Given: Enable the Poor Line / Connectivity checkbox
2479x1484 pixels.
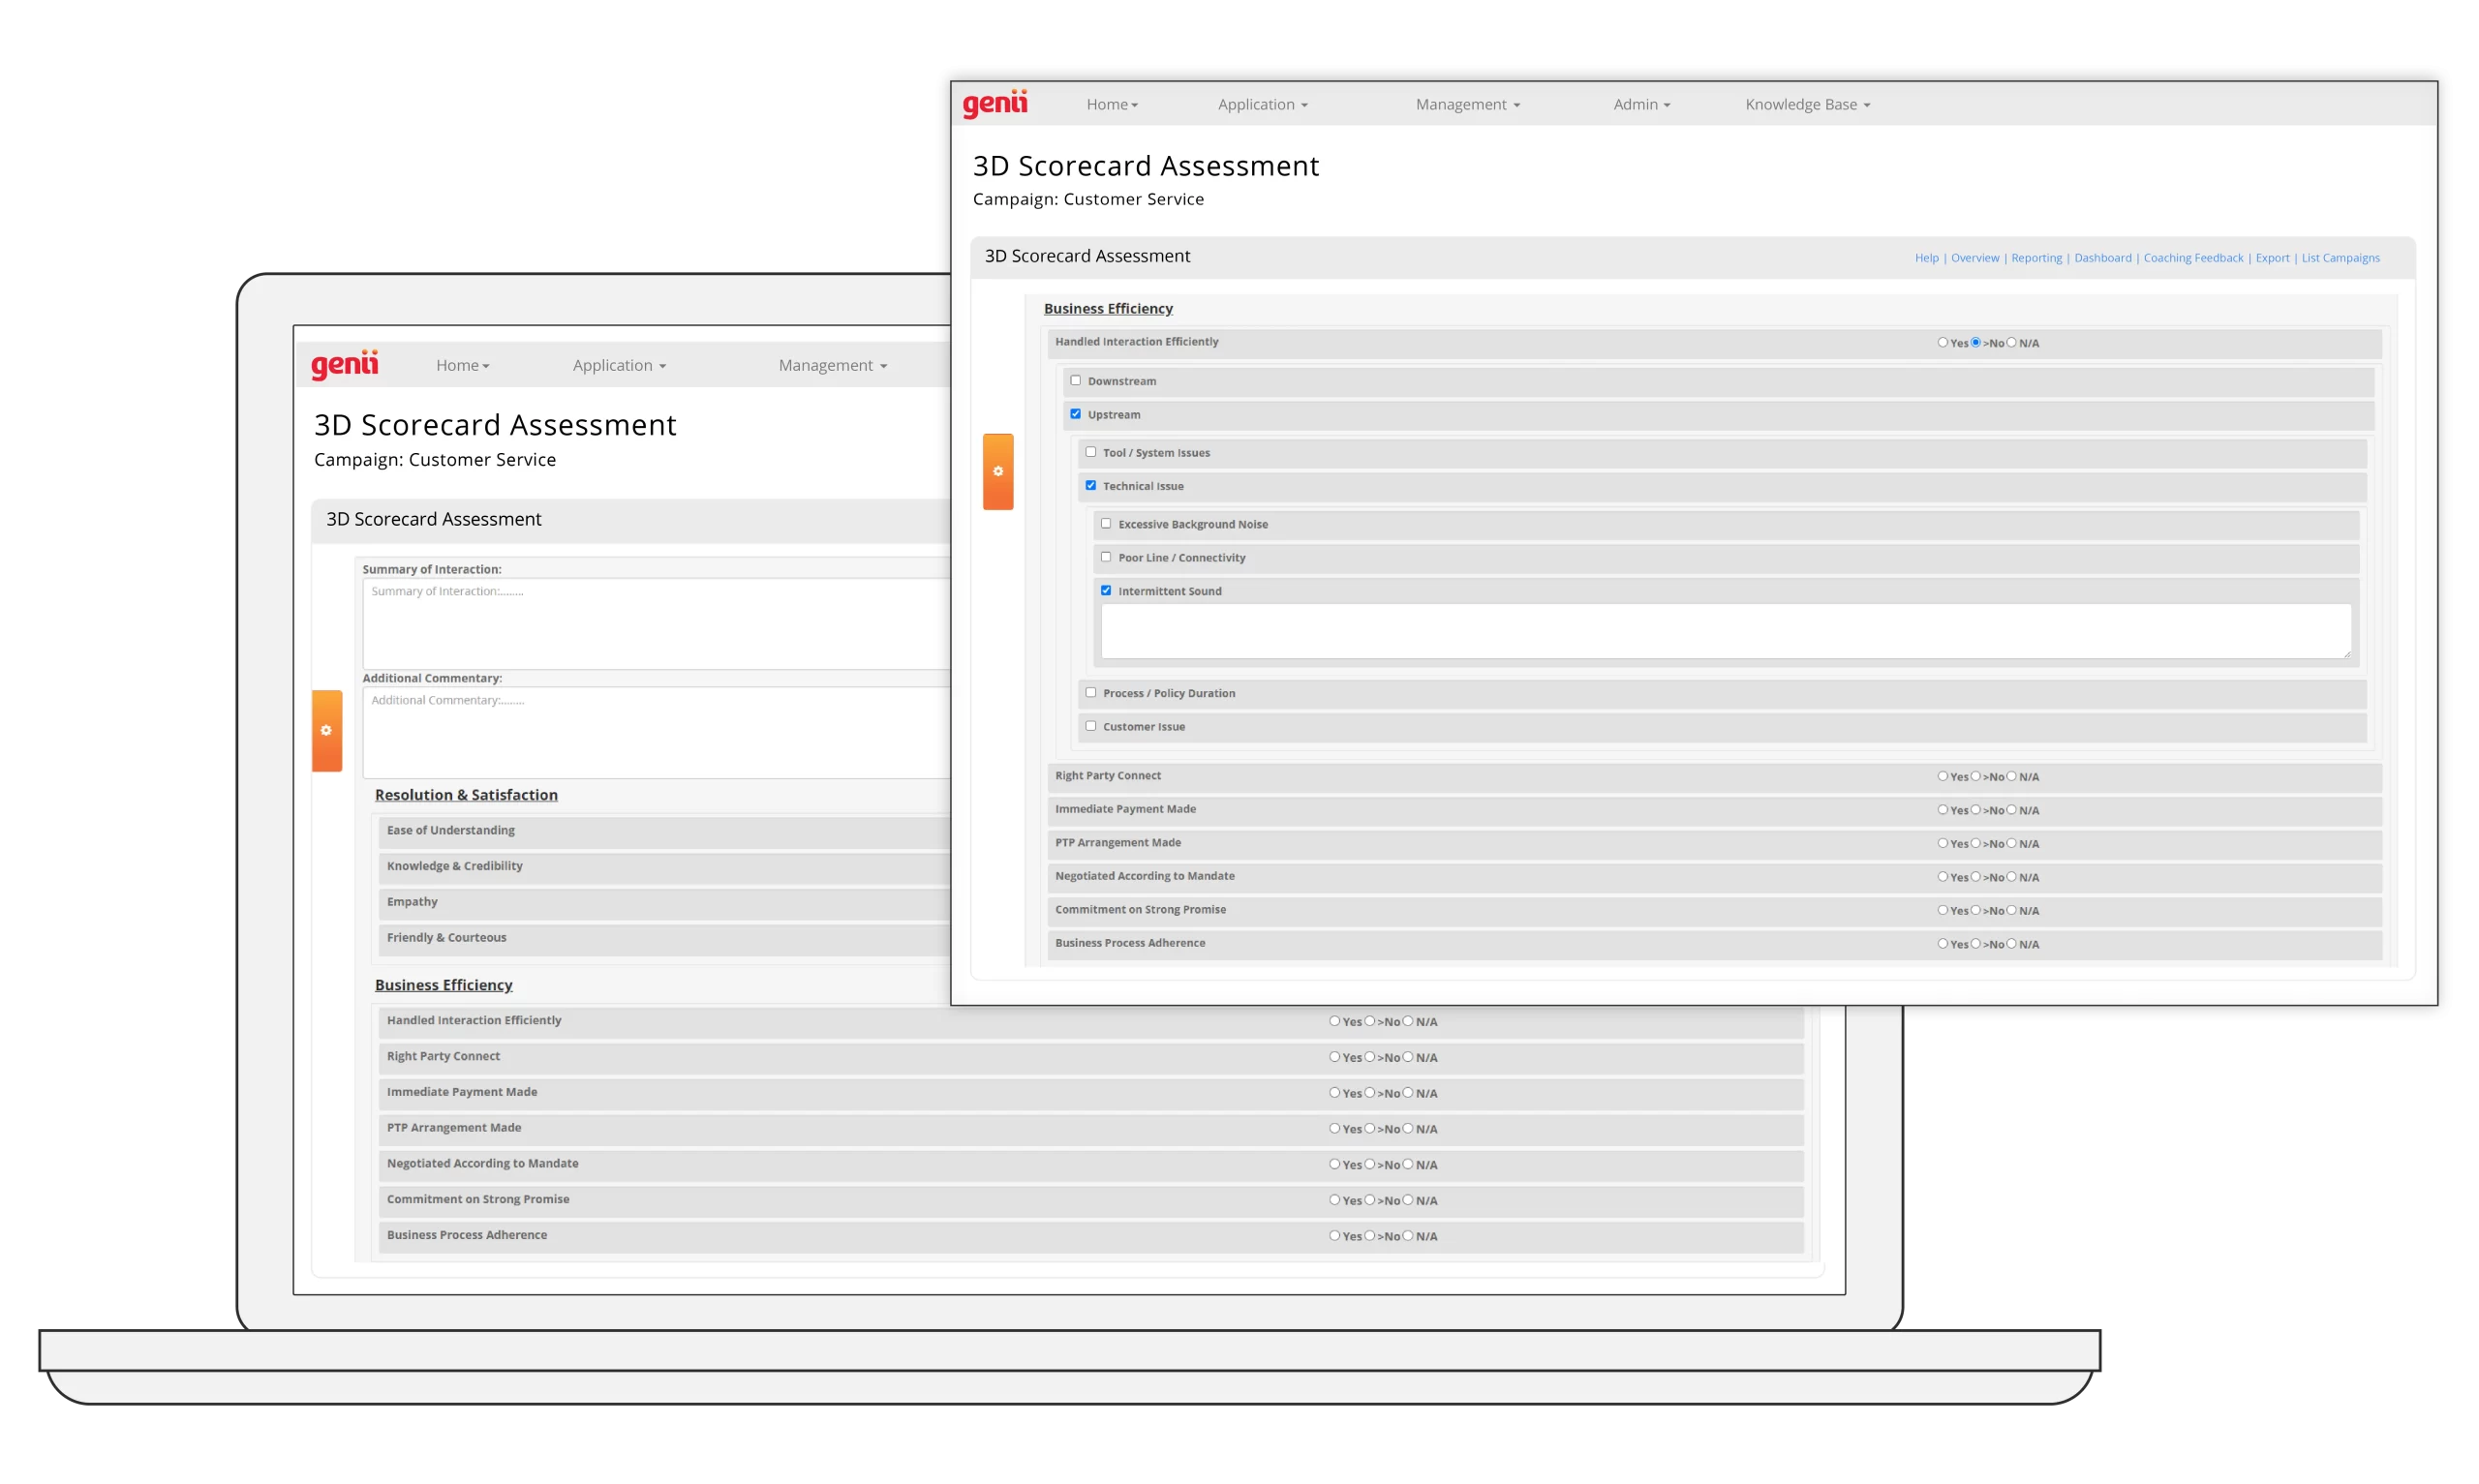Looking at the screenshot, I should coord(1105,557).
